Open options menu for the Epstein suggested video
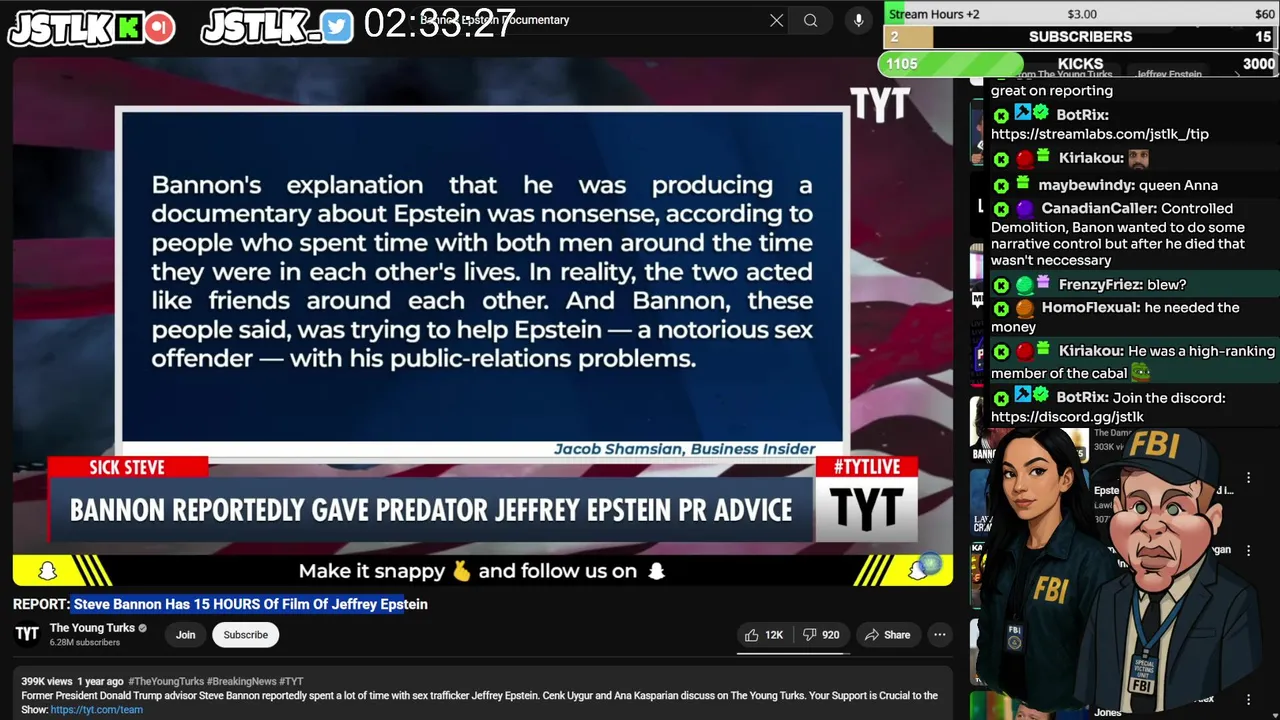The image size is (1280, 720). (x=1248, y=478)
